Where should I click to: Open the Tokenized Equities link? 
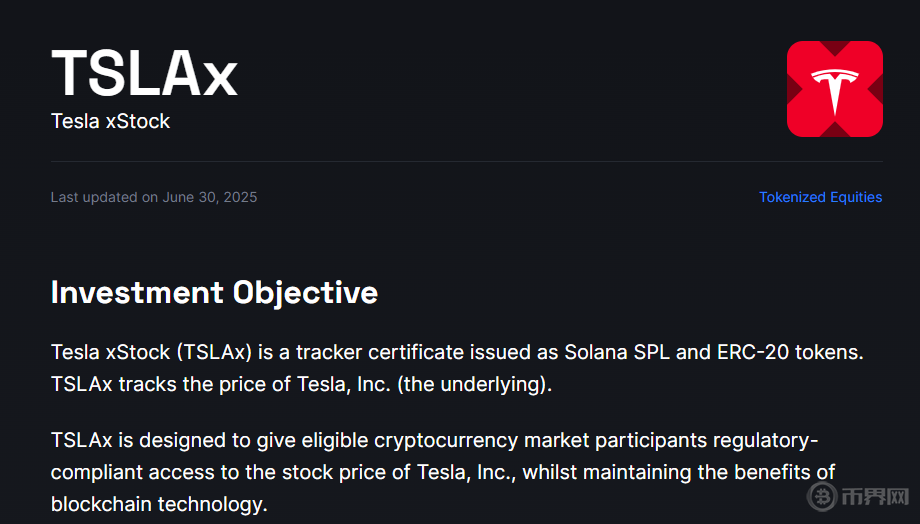820,197
